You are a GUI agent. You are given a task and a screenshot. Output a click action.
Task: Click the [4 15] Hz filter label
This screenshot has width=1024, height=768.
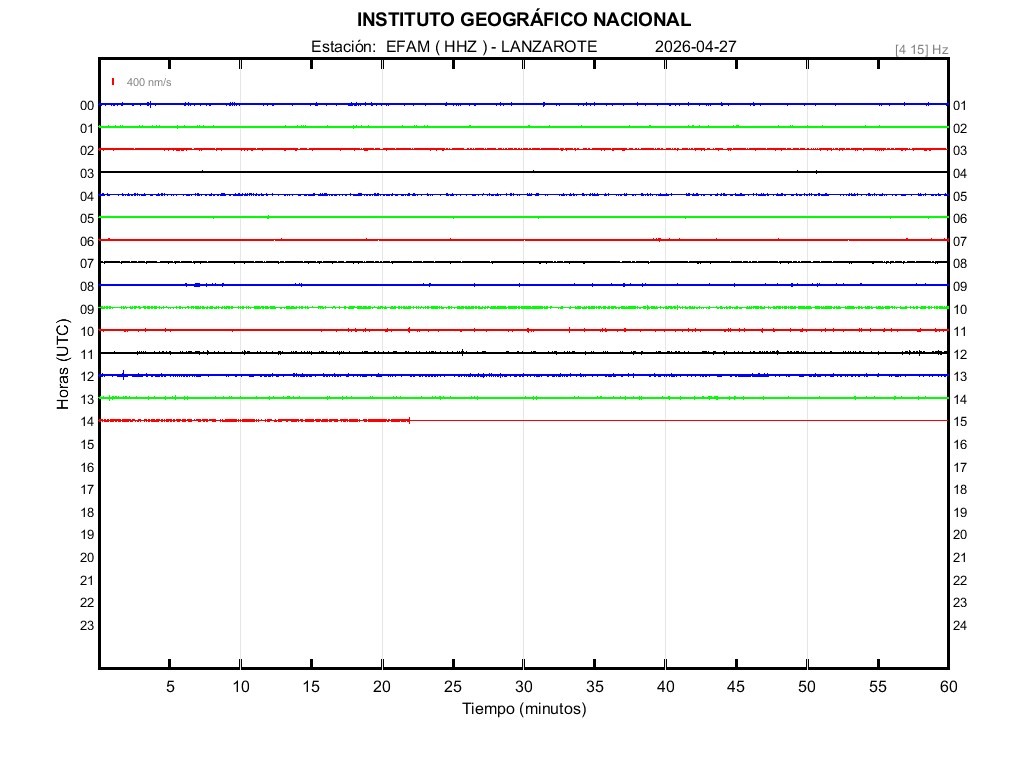[921, 49]
